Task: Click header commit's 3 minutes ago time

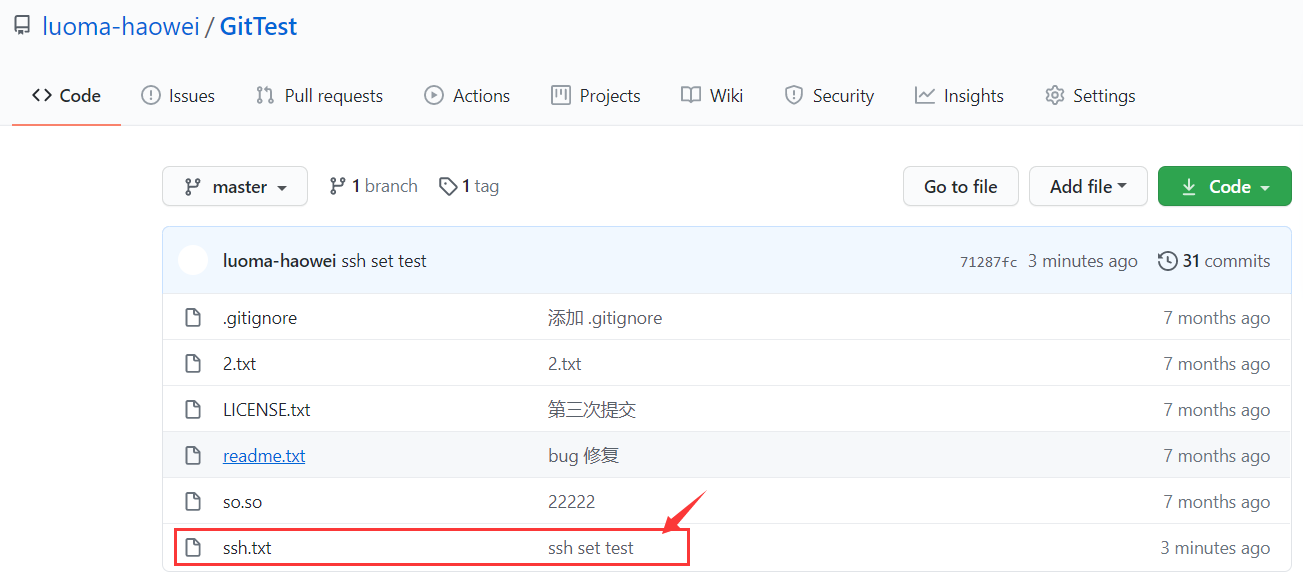Action: click(x=1083, y=261)
